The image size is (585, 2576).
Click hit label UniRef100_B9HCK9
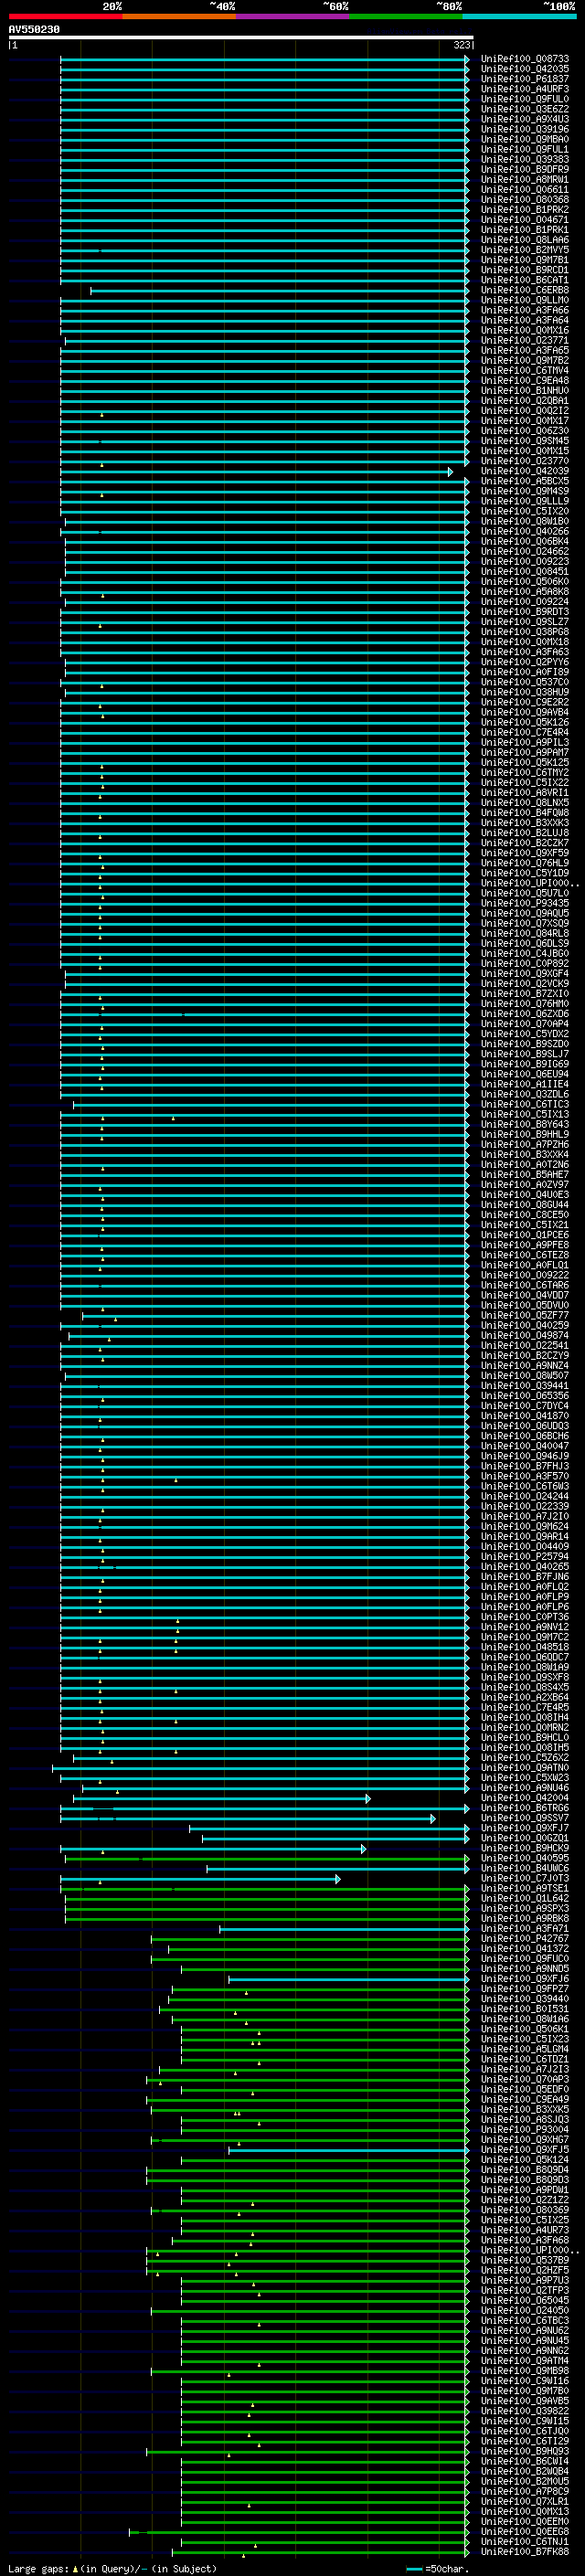pyautogui.click(x=525, y=1848)
